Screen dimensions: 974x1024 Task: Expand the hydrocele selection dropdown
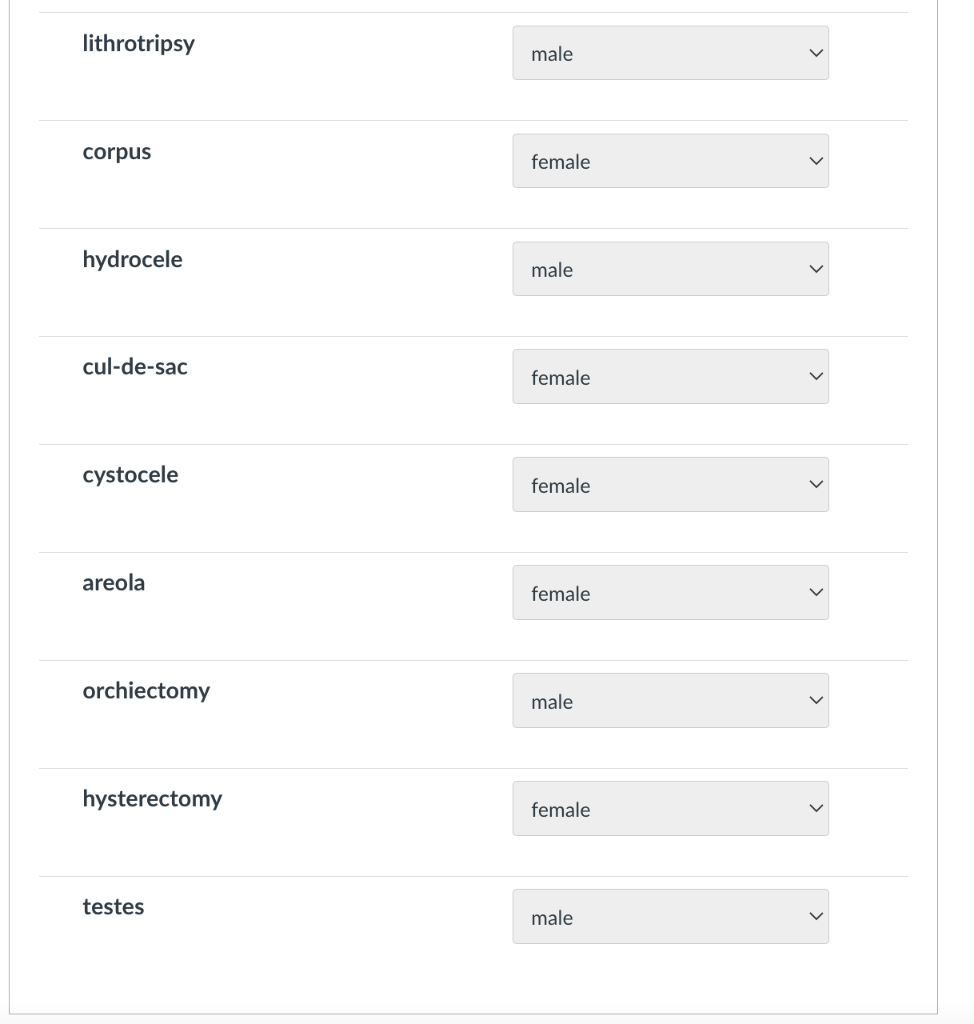670,269
